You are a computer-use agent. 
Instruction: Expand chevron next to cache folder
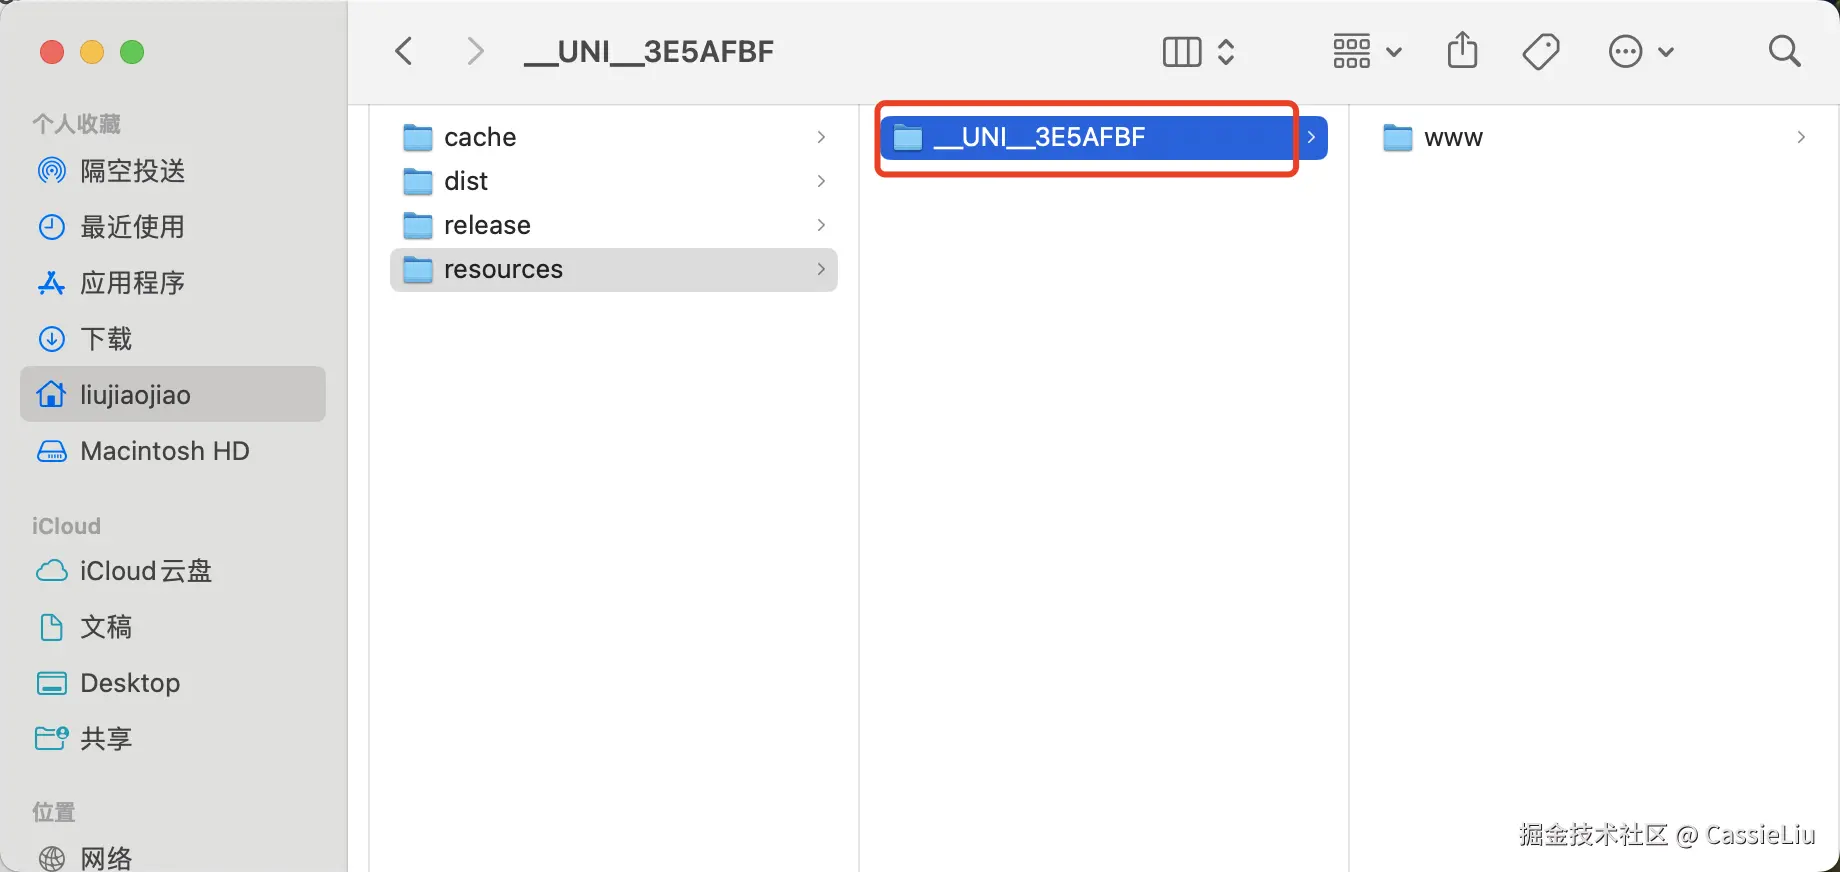(x=821, y=137)
